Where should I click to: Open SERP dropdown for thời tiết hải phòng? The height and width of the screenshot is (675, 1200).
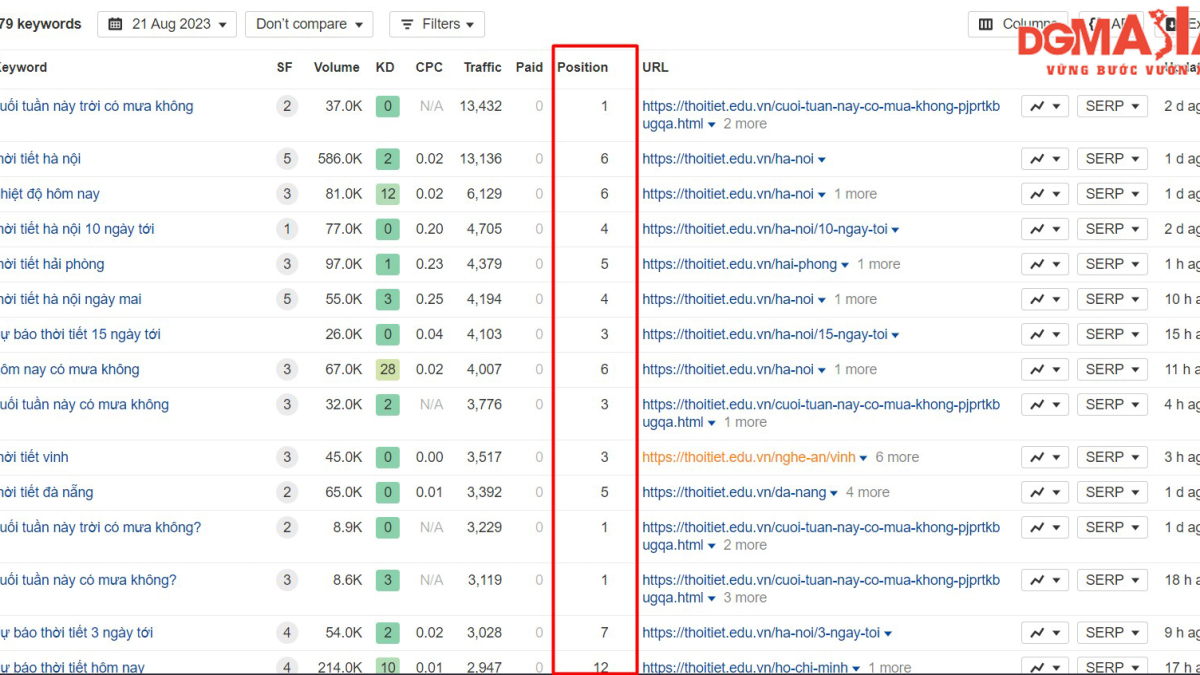[1112, 264]
